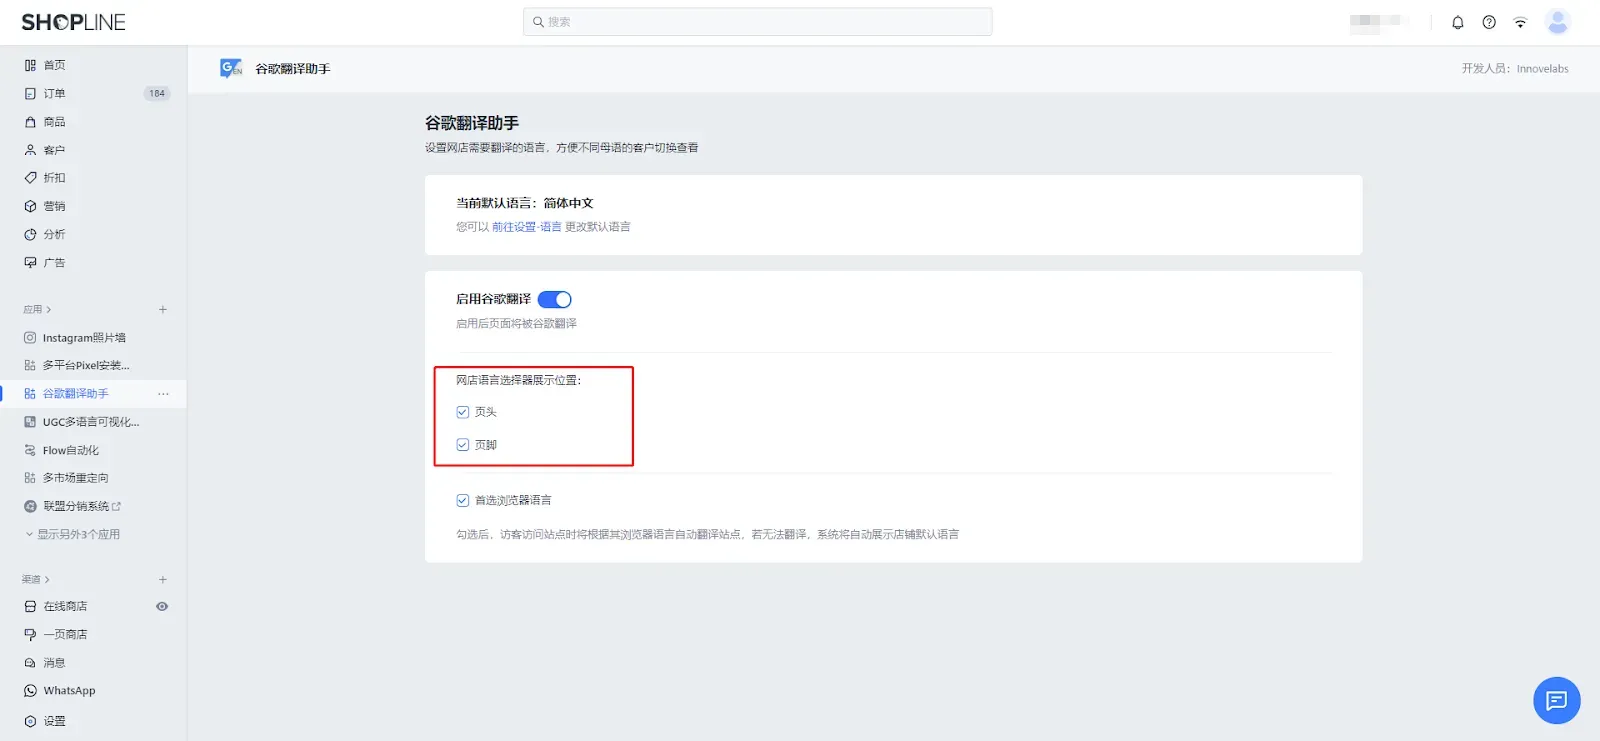Open the blue live chat bubble
The height and width of the screenshot is (741, 1600).
[1556, 701]
